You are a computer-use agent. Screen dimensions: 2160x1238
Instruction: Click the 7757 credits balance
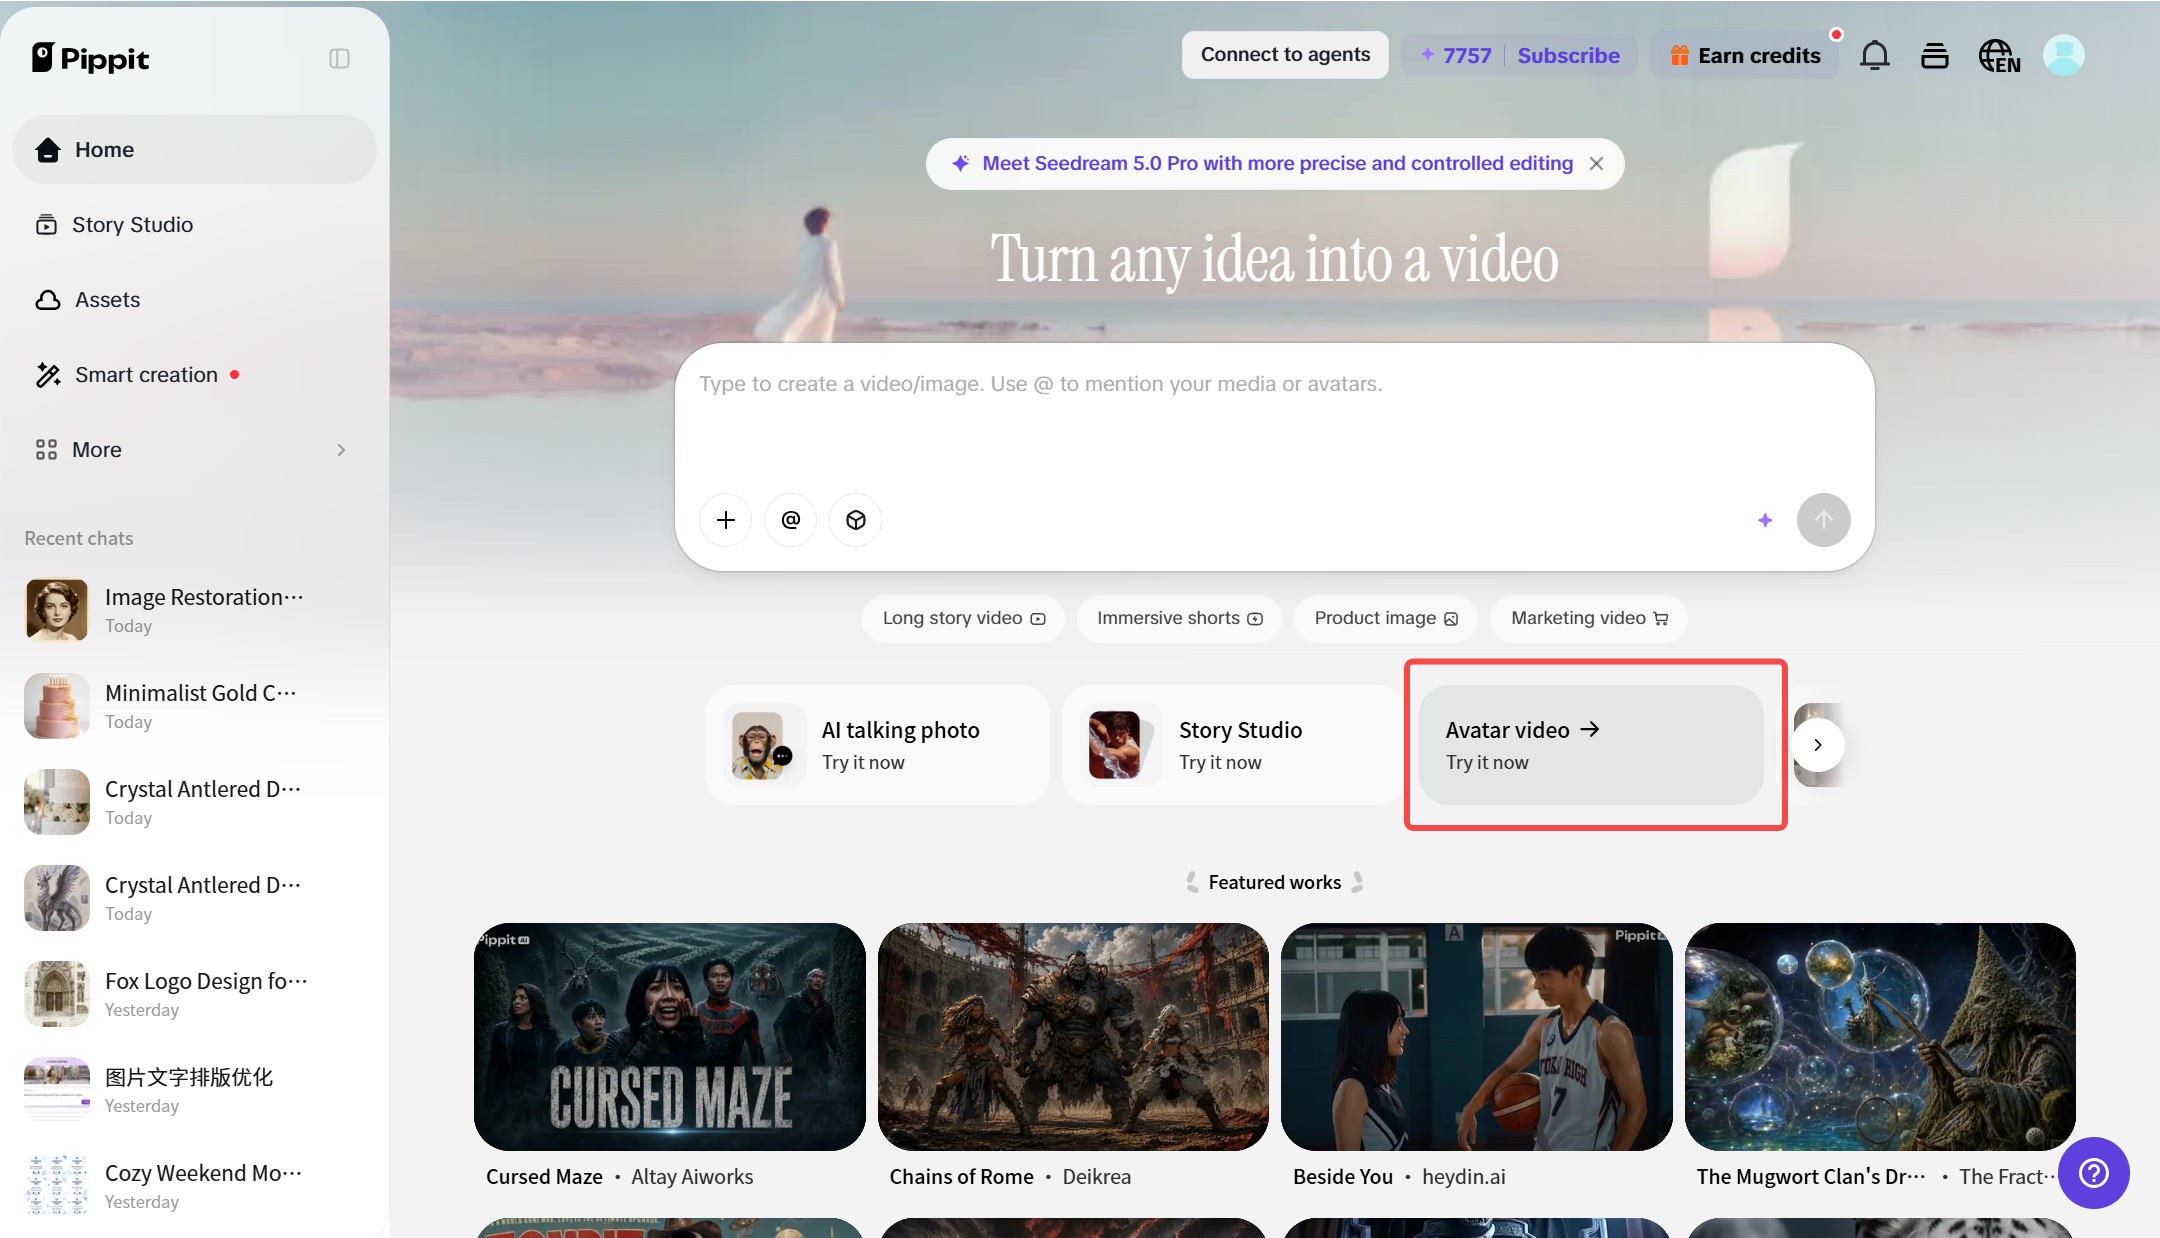pyautogui.click(x=1456, y=55)
